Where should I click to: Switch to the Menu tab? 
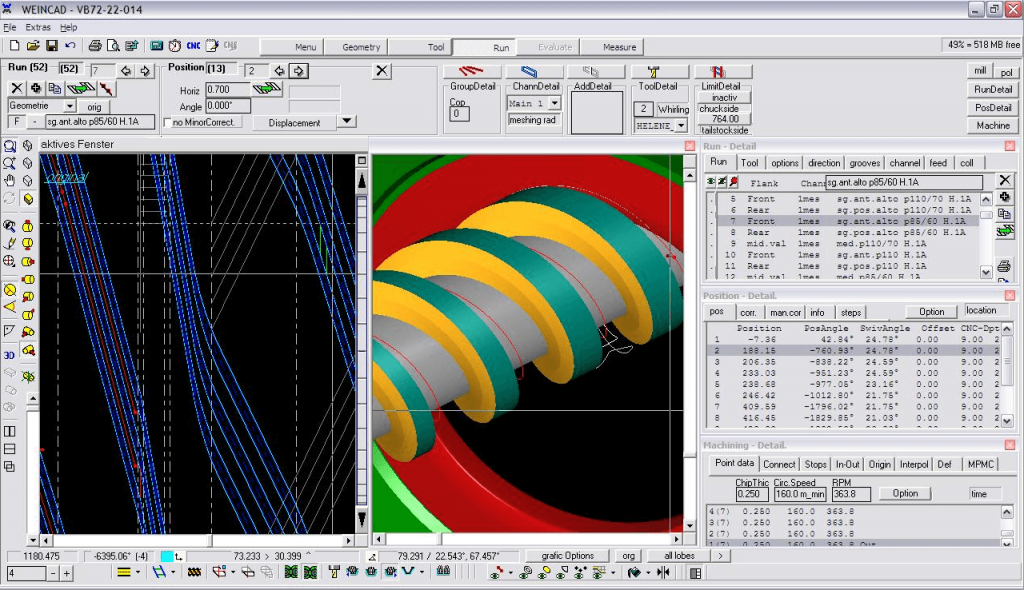[x=305, y=47]
